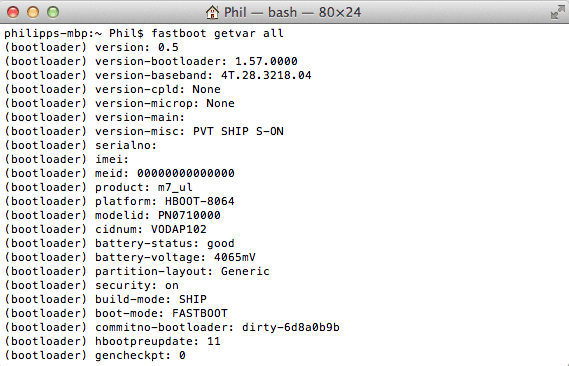The height and width of the screenshot is (366, 569).
Task: Zoom the window using the green button
Action: click(53, 12)
